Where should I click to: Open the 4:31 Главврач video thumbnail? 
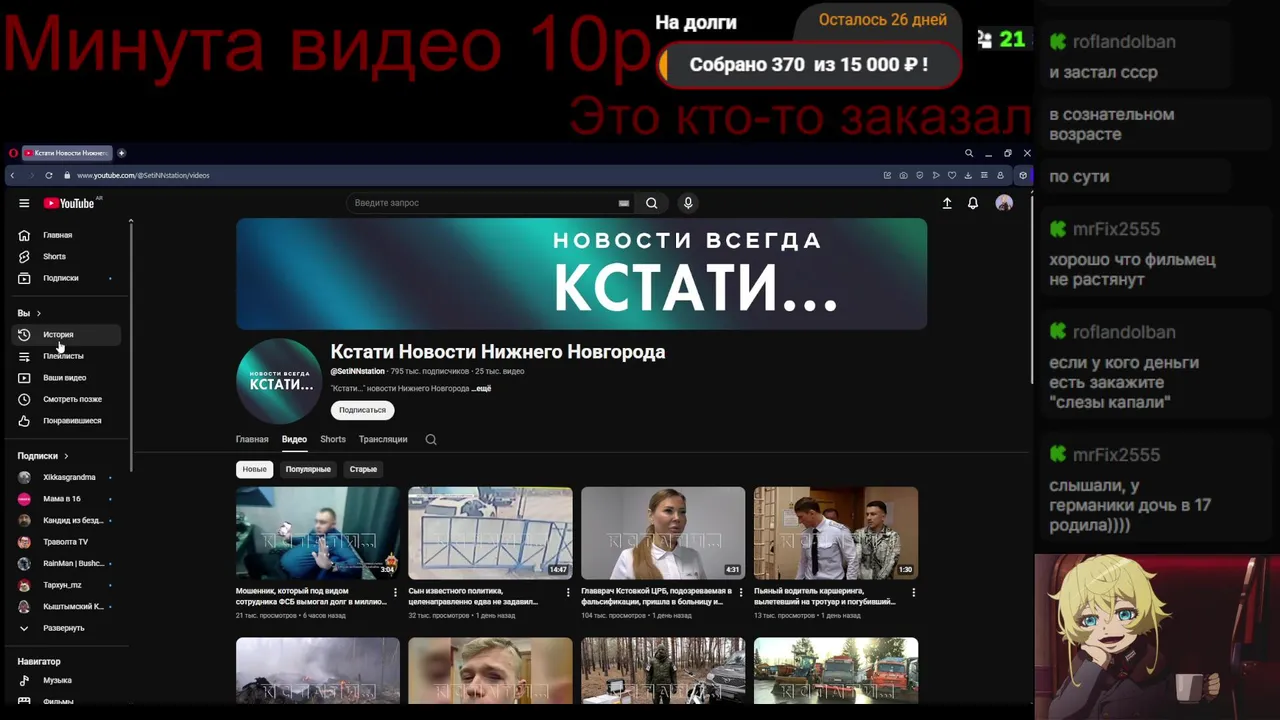pos(663,533)
